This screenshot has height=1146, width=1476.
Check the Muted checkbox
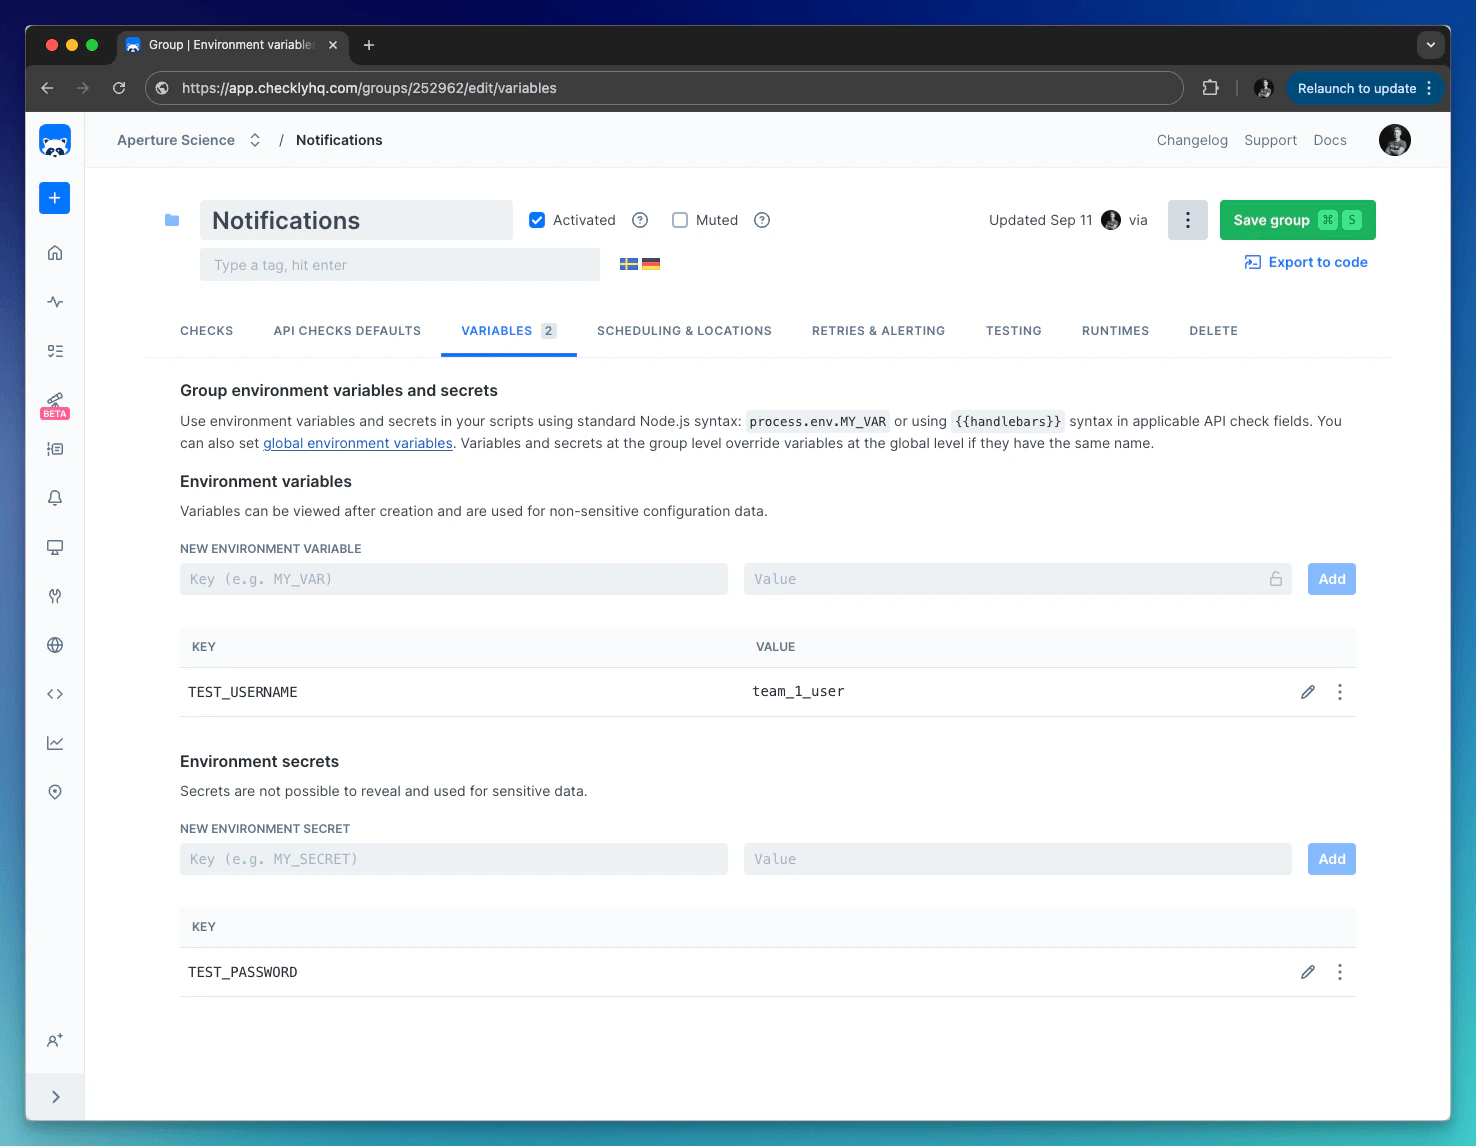[680, 220]
